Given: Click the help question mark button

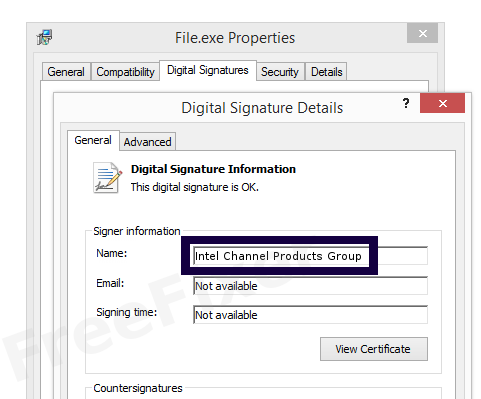Looking at the screenshot, I should click(x=406, y=103).
